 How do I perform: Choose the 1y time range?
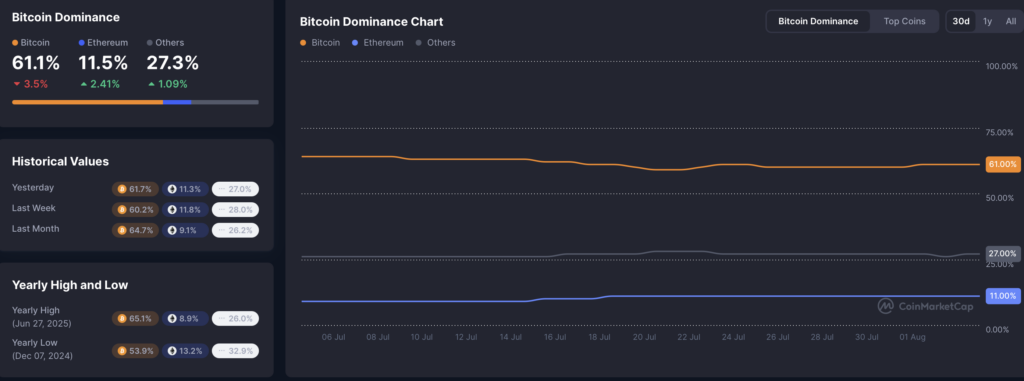987,21
